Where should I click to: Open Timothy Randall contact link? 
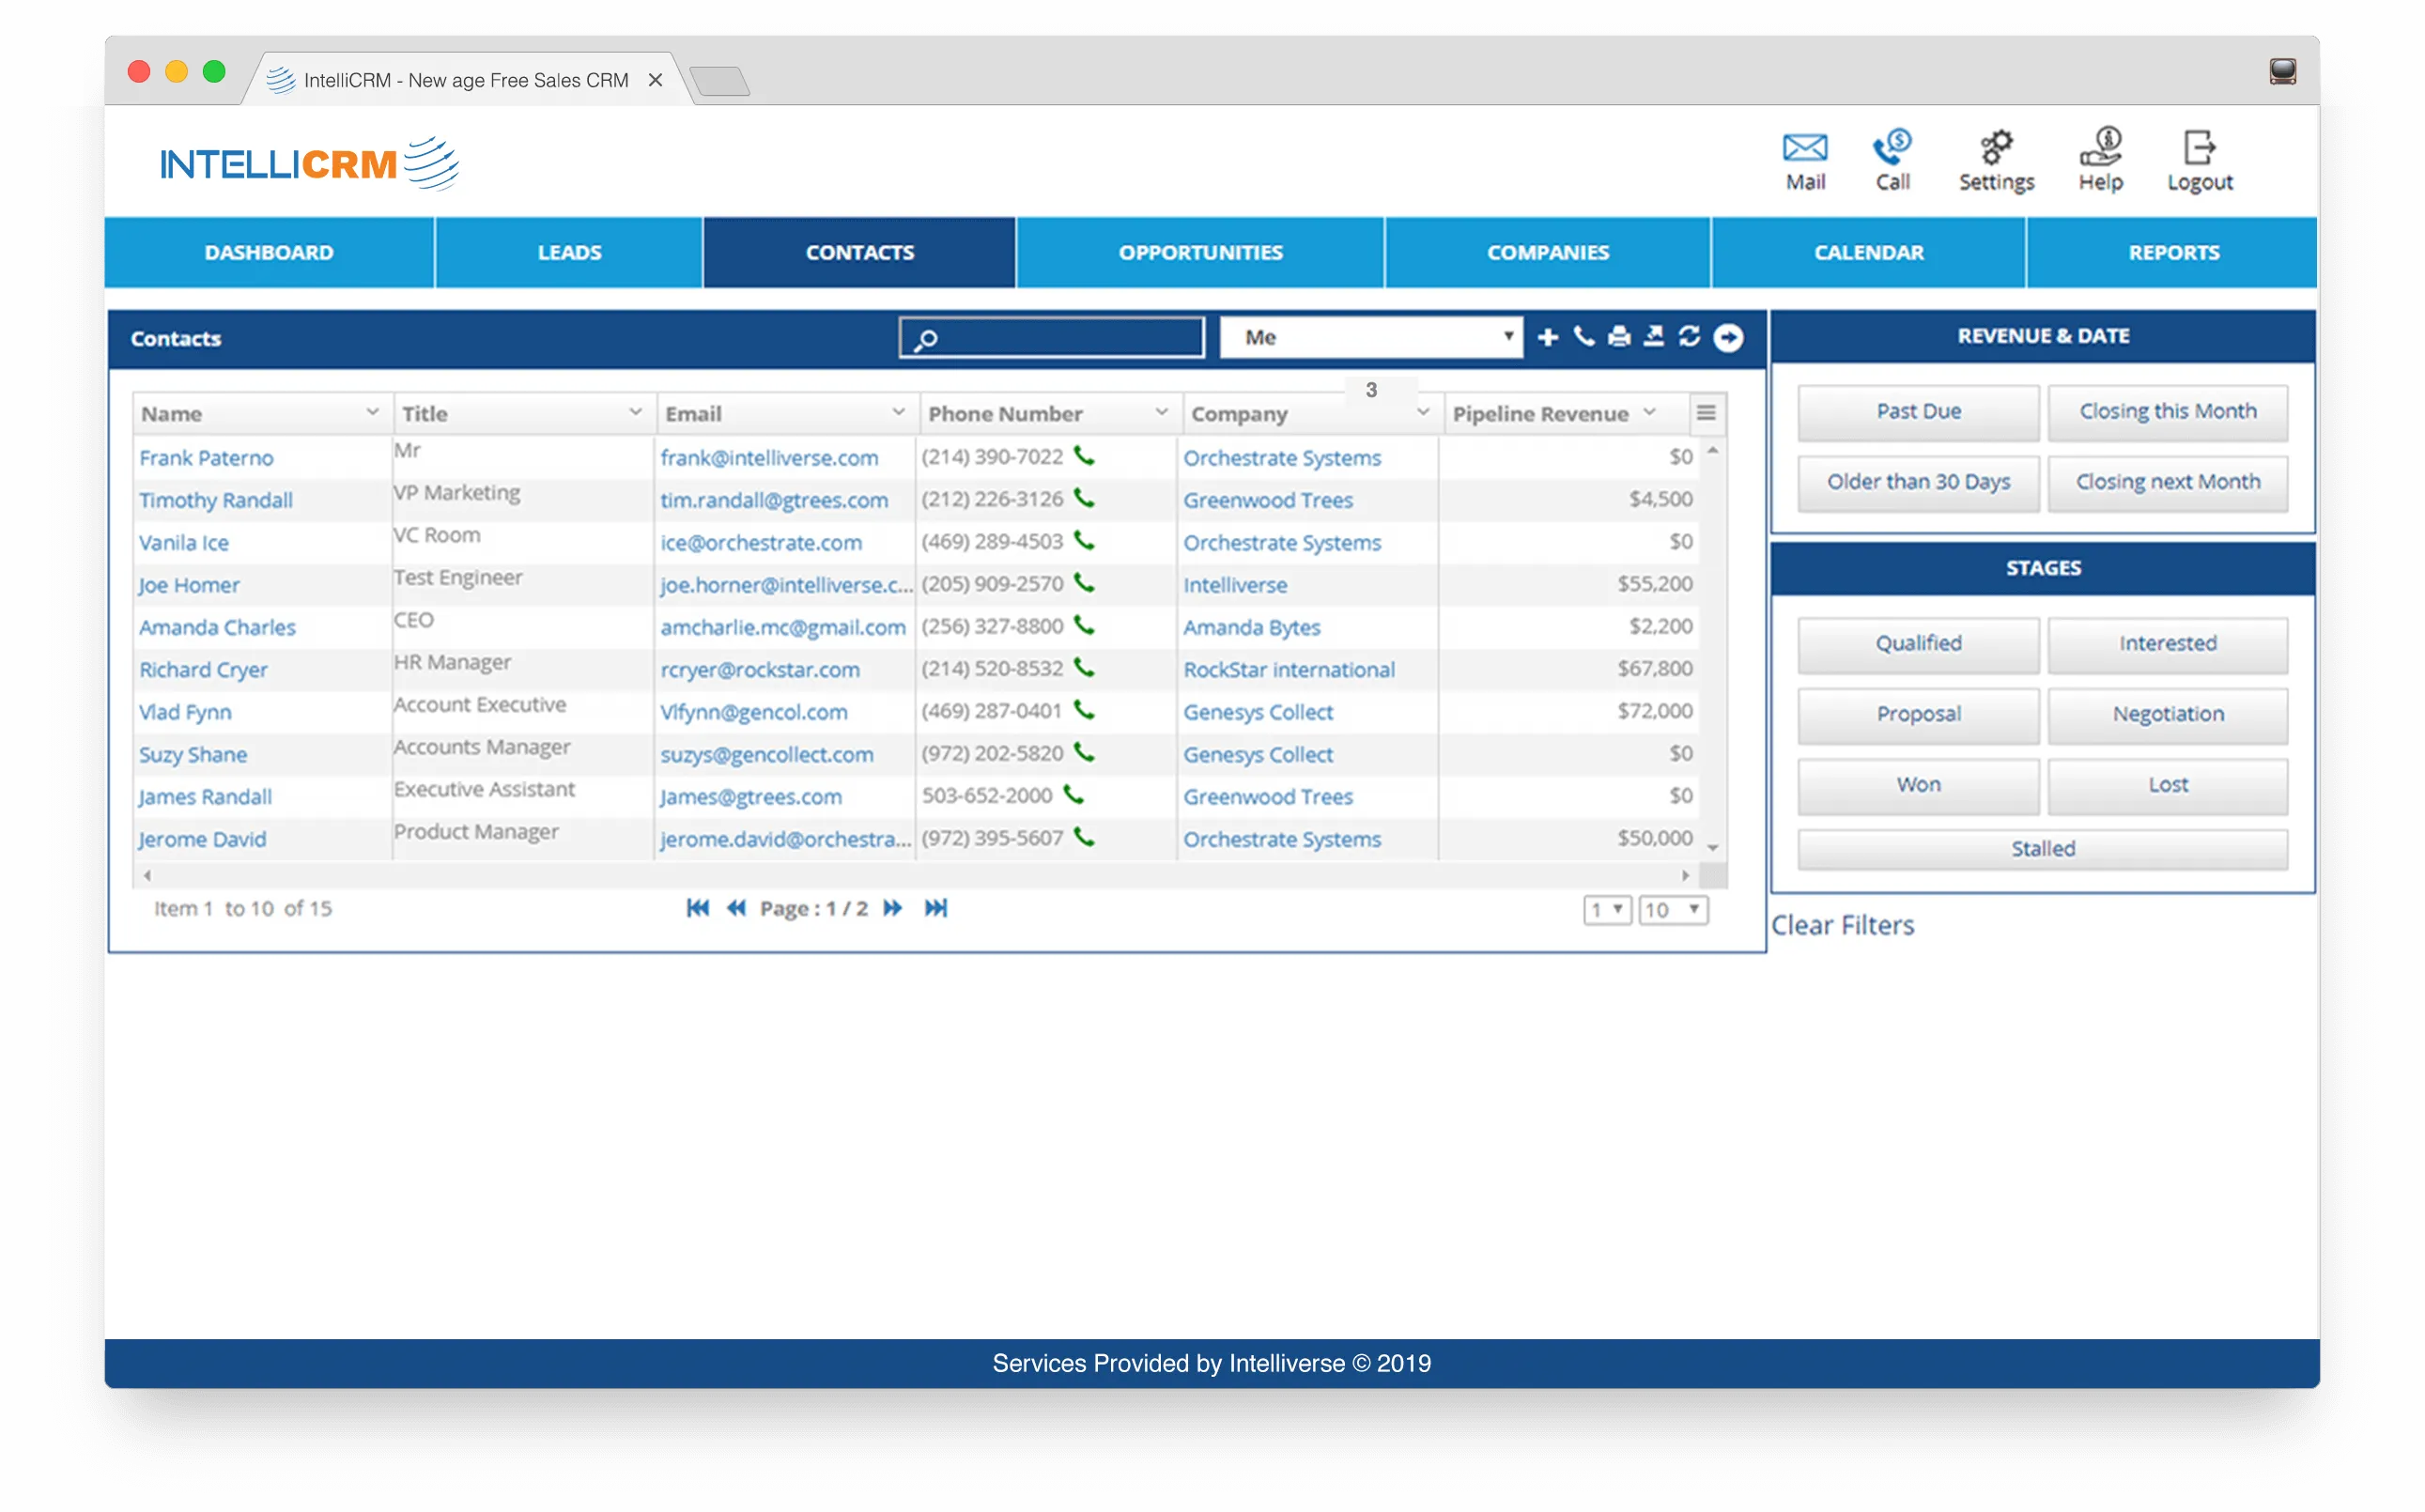(216, 500)
